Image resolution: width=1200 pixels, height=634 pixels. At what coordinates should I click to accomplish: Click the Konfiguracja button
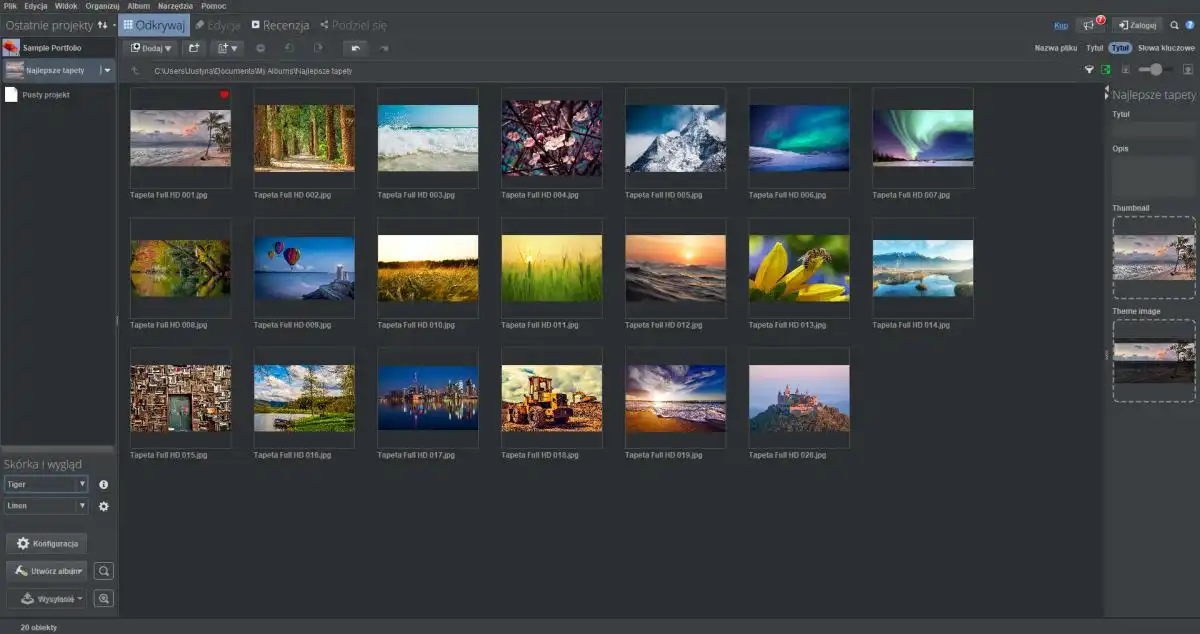point(47,543)
